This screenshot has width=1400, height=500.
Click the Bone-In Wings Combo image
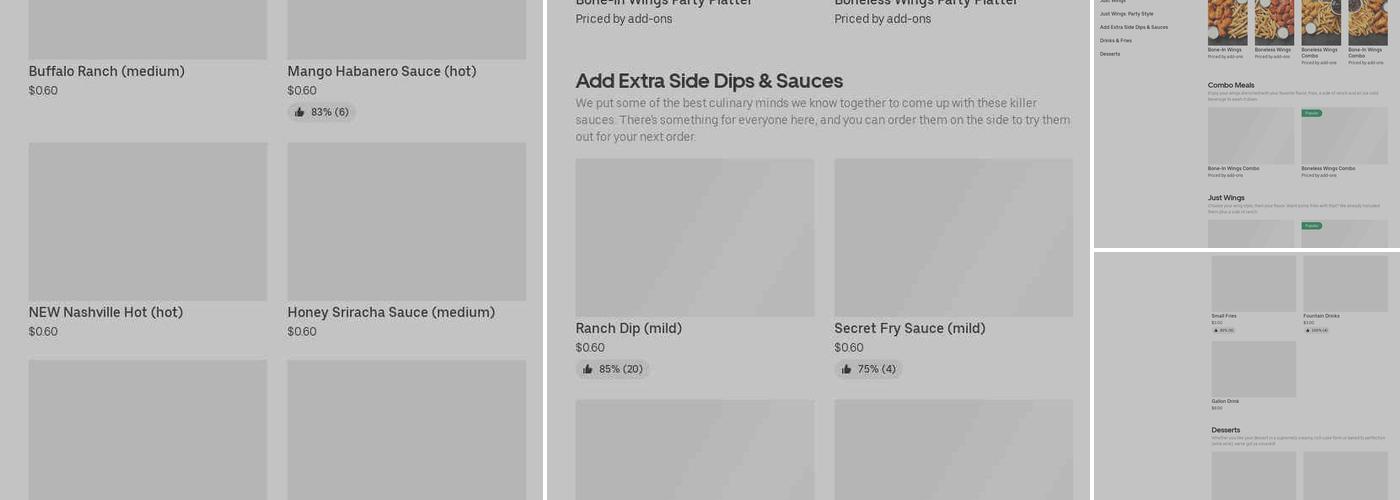(1250, 135)
